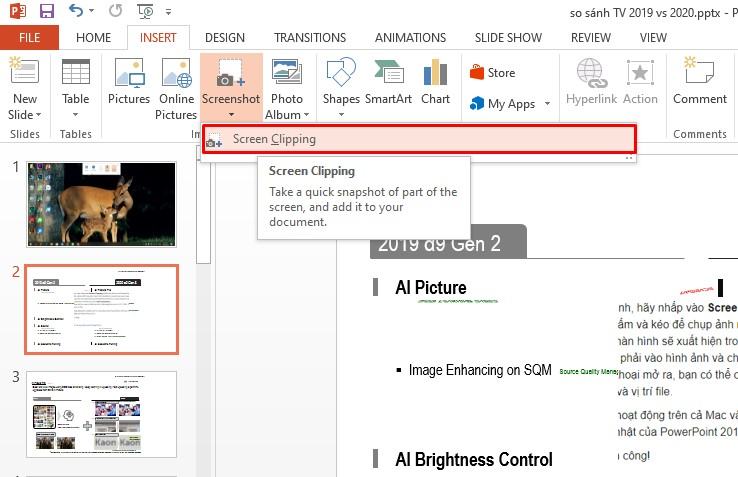Click the AI Picture heading

tap(431, 287)
